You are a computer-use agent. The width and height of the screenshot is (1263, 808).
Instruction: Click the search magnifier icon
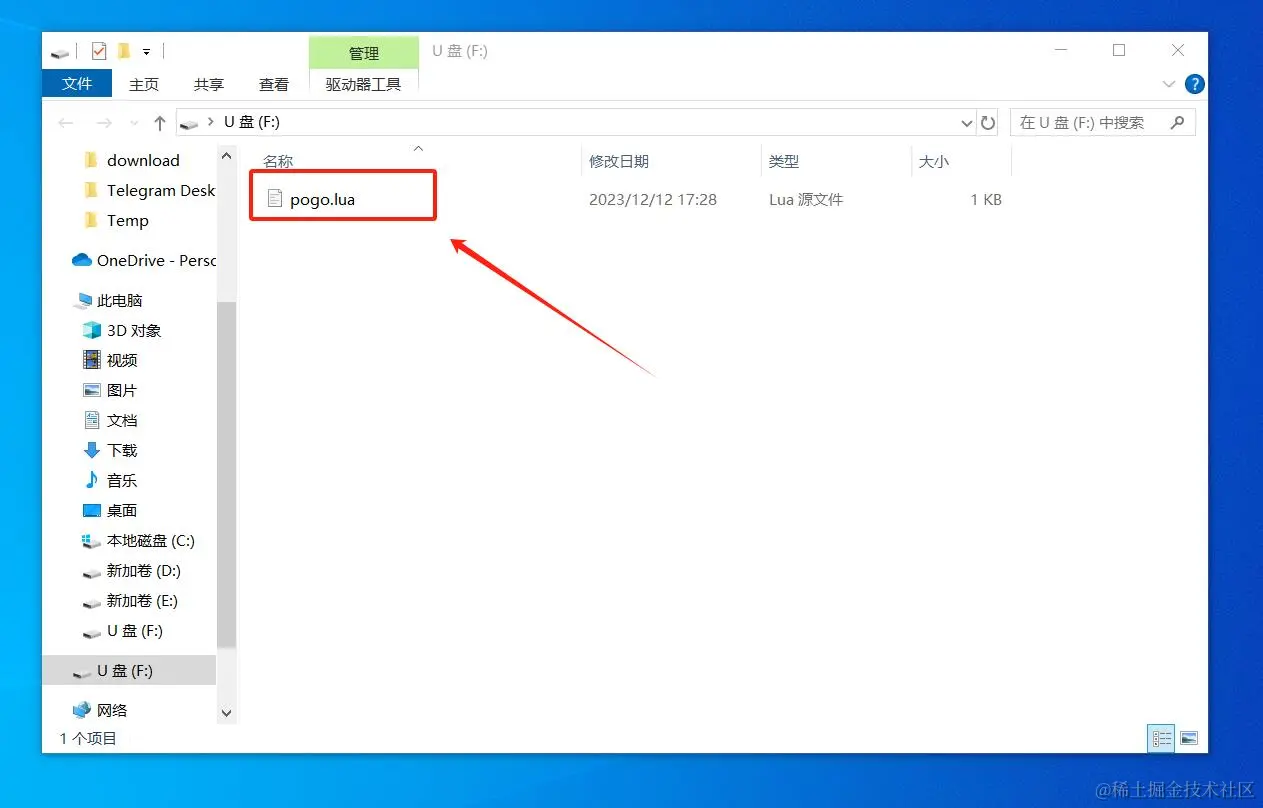1178,122
